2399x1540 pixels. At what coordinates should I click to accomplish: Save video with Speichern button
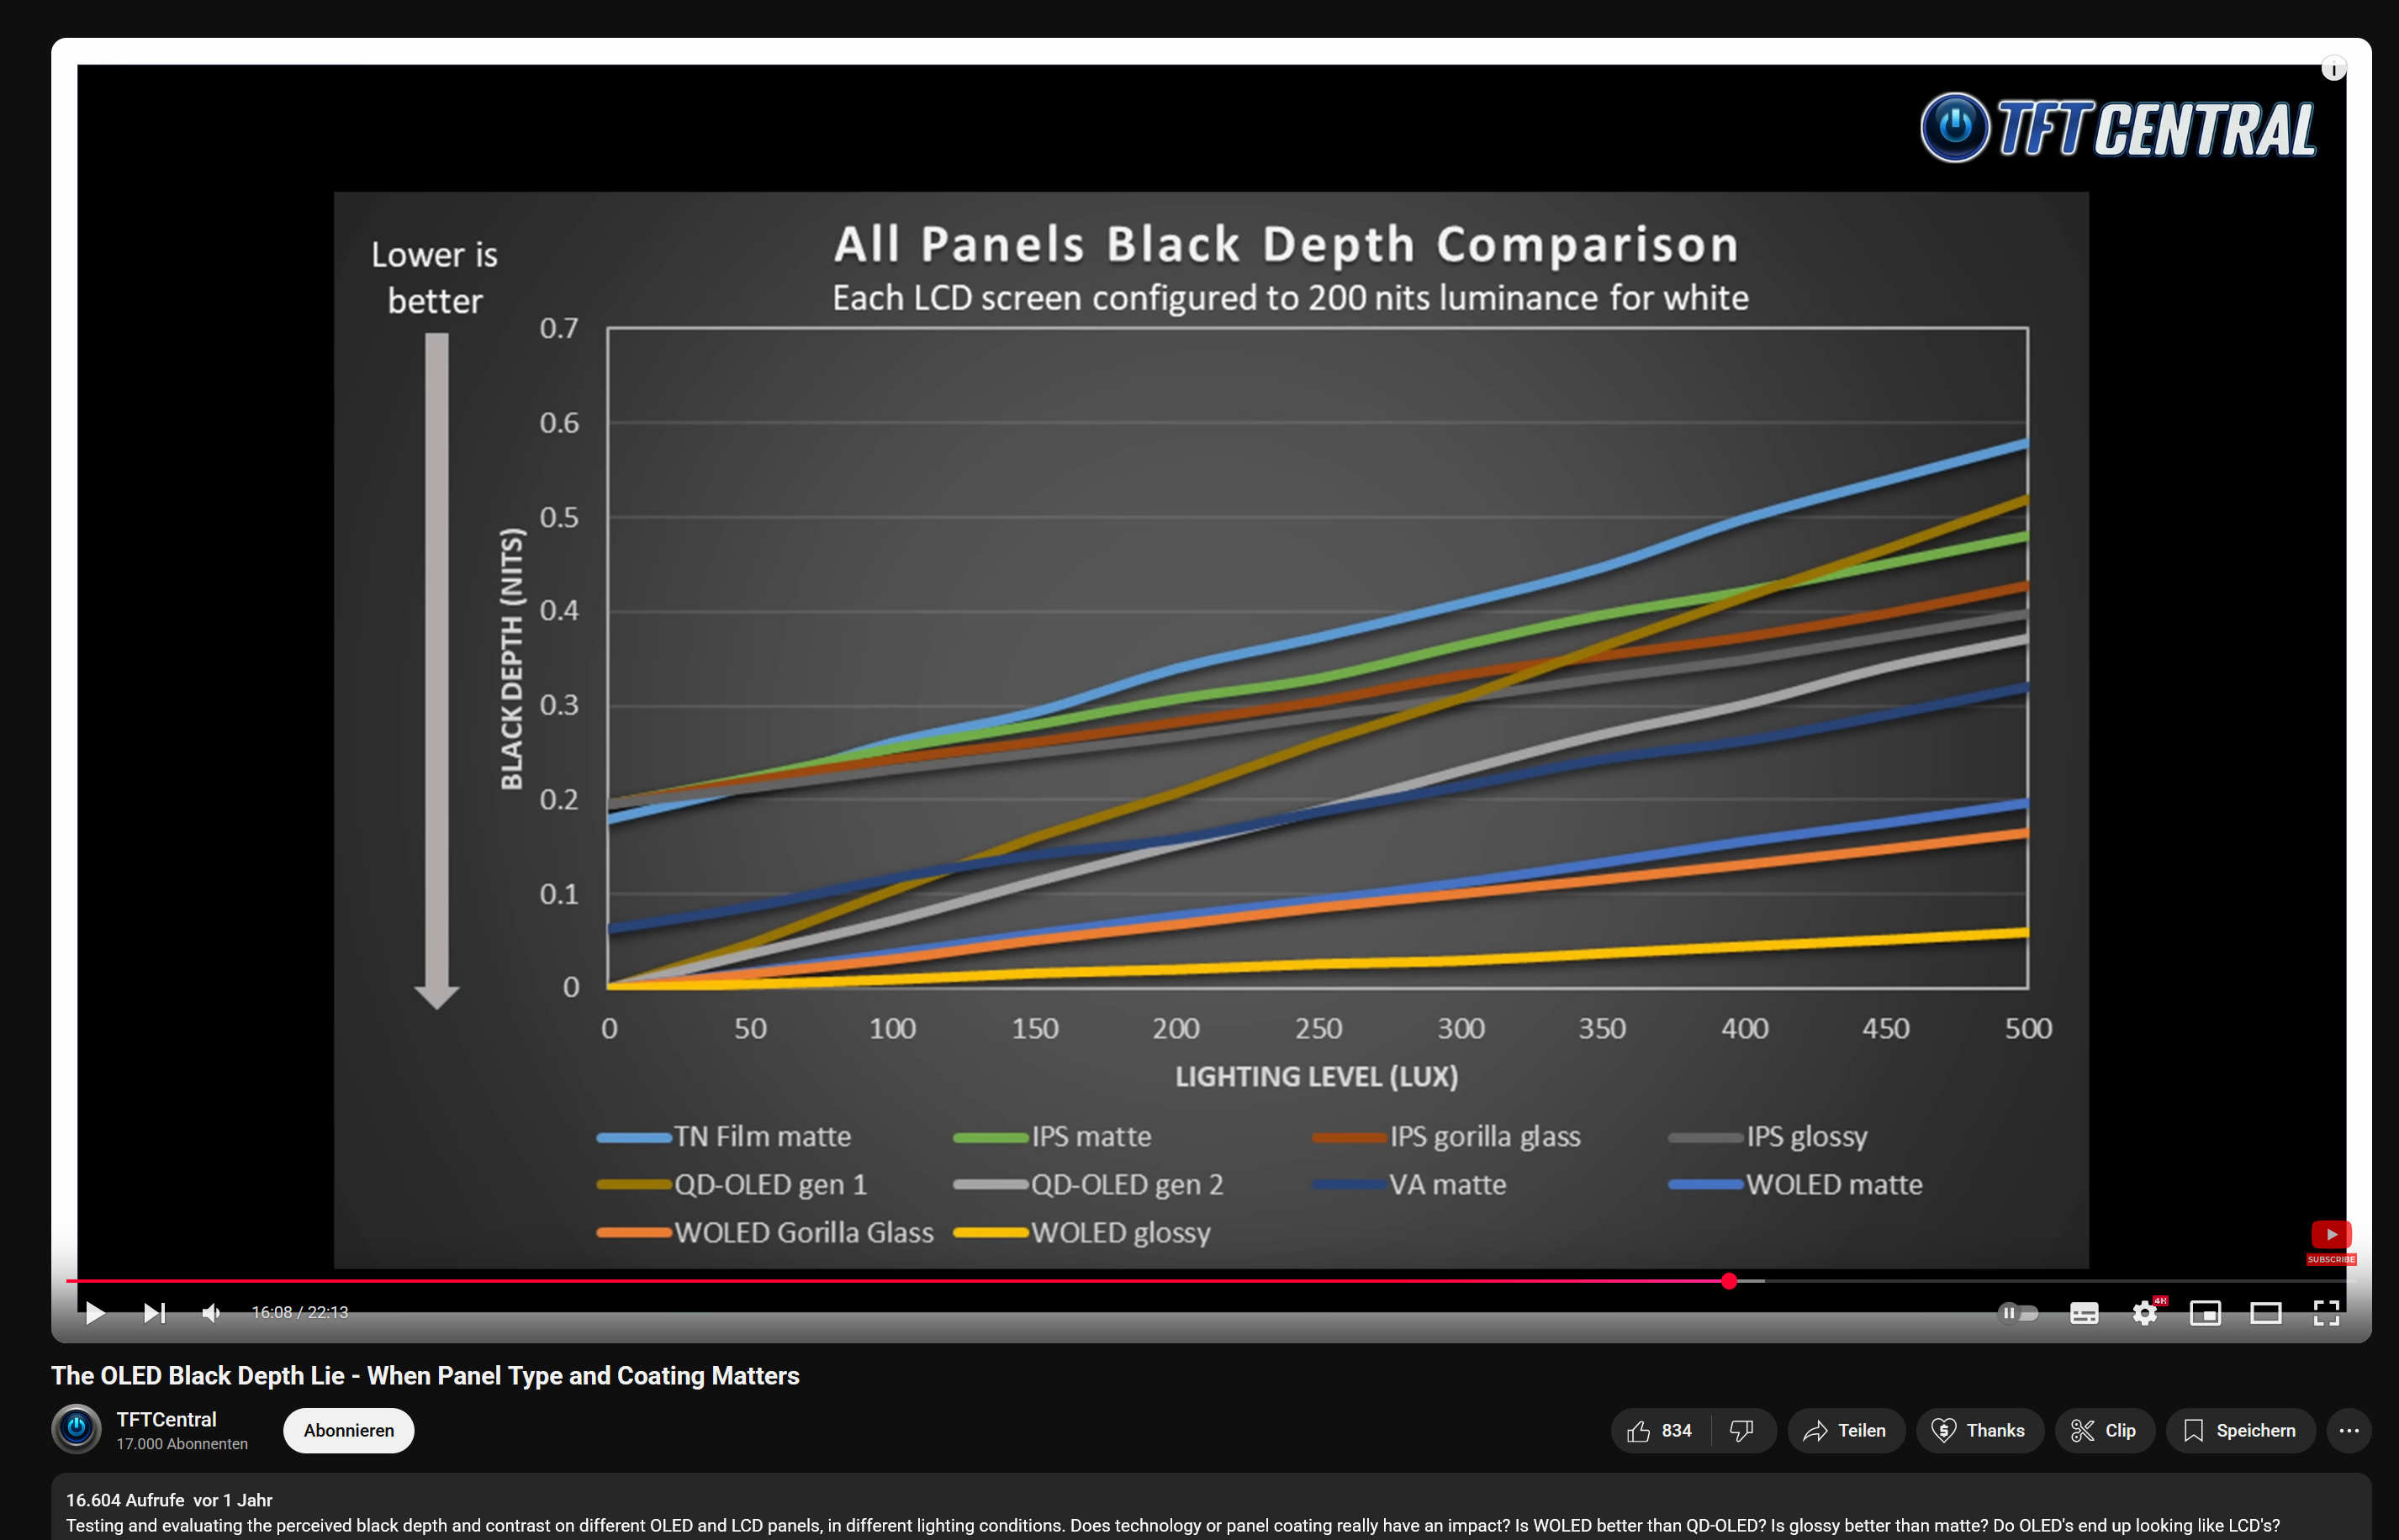(2239, 1430)
